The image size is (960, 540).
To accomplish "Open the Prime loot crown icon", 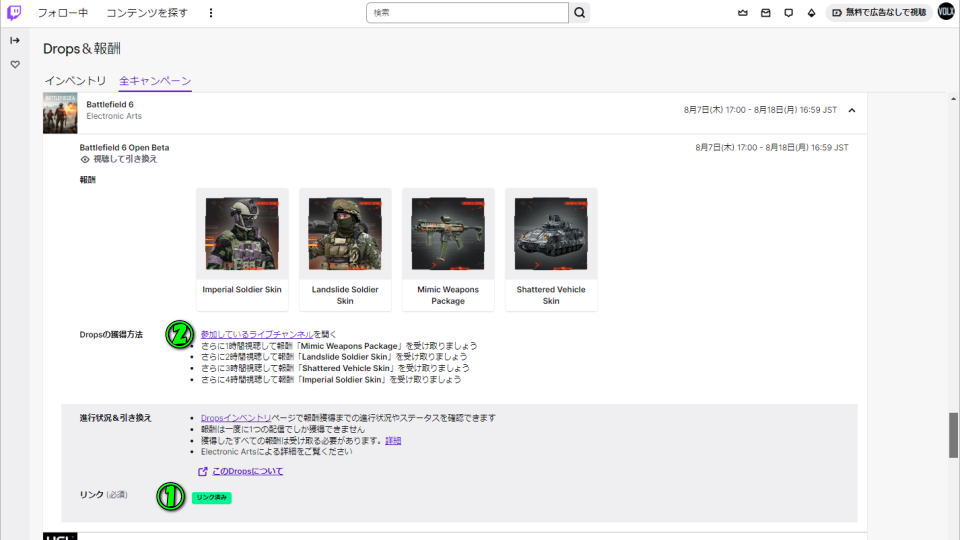I will pyautogui.click(x=743, y=13).
